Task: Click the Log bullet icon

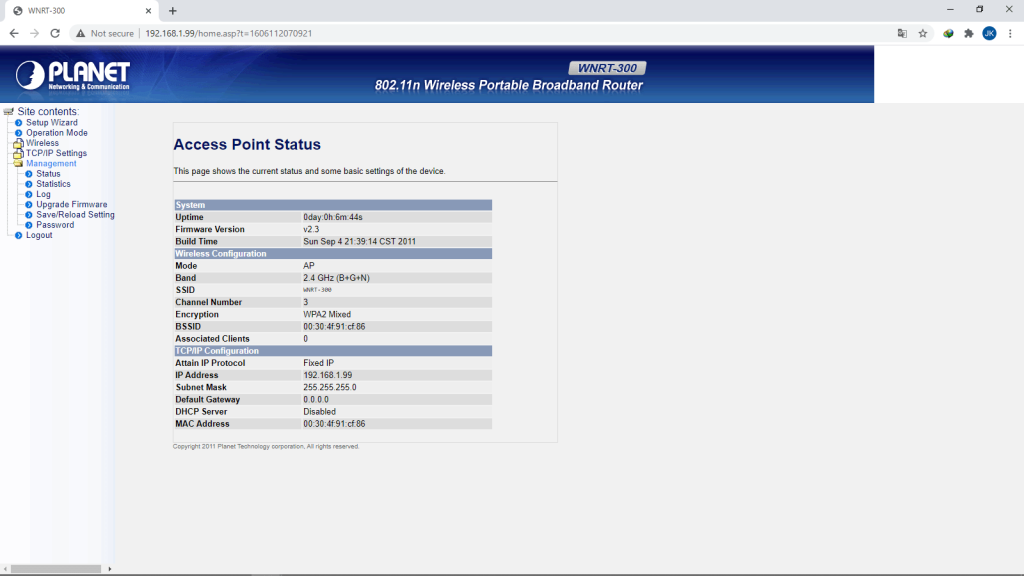Action: click(29, 195)
